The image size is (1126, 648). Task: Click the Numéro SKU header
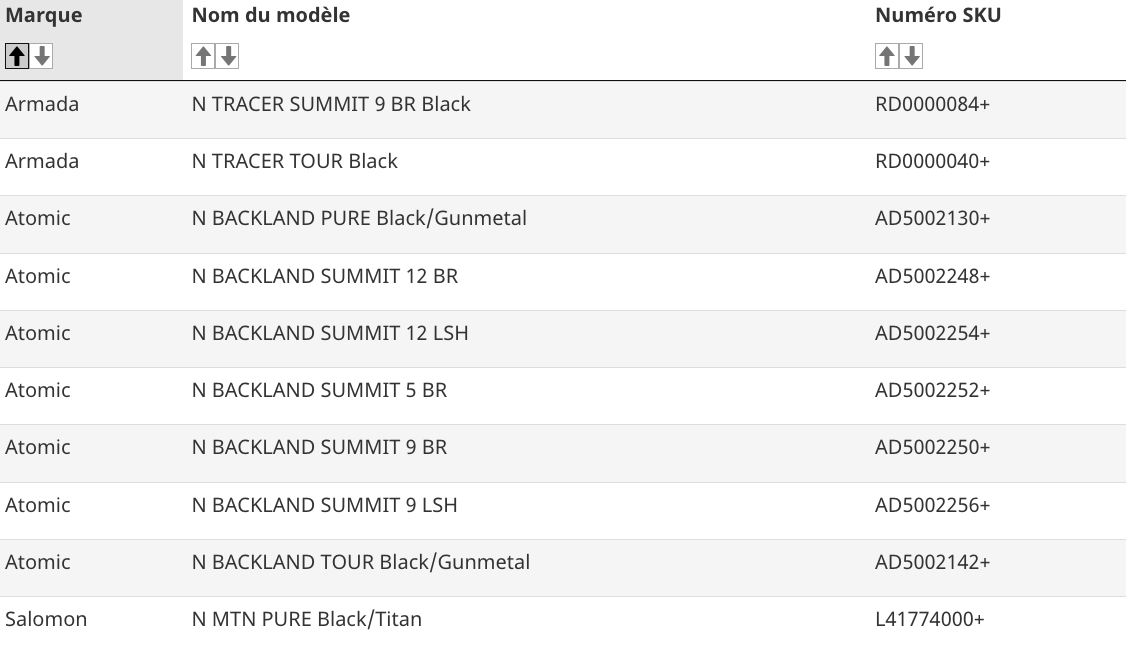[x=938, y=15]
